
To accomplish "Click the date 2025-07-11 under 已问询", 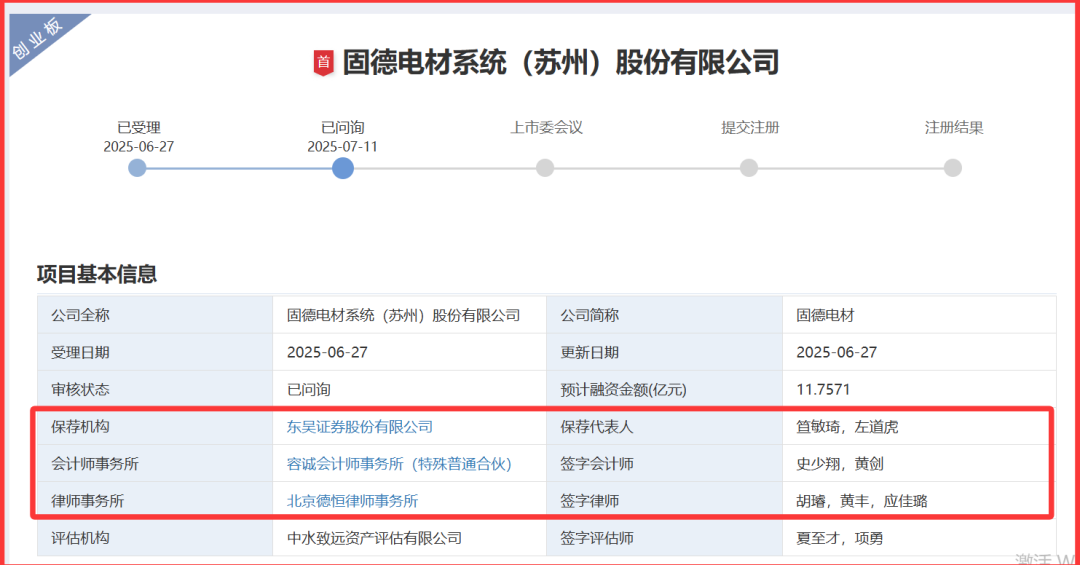I will (x=342, y=147).
